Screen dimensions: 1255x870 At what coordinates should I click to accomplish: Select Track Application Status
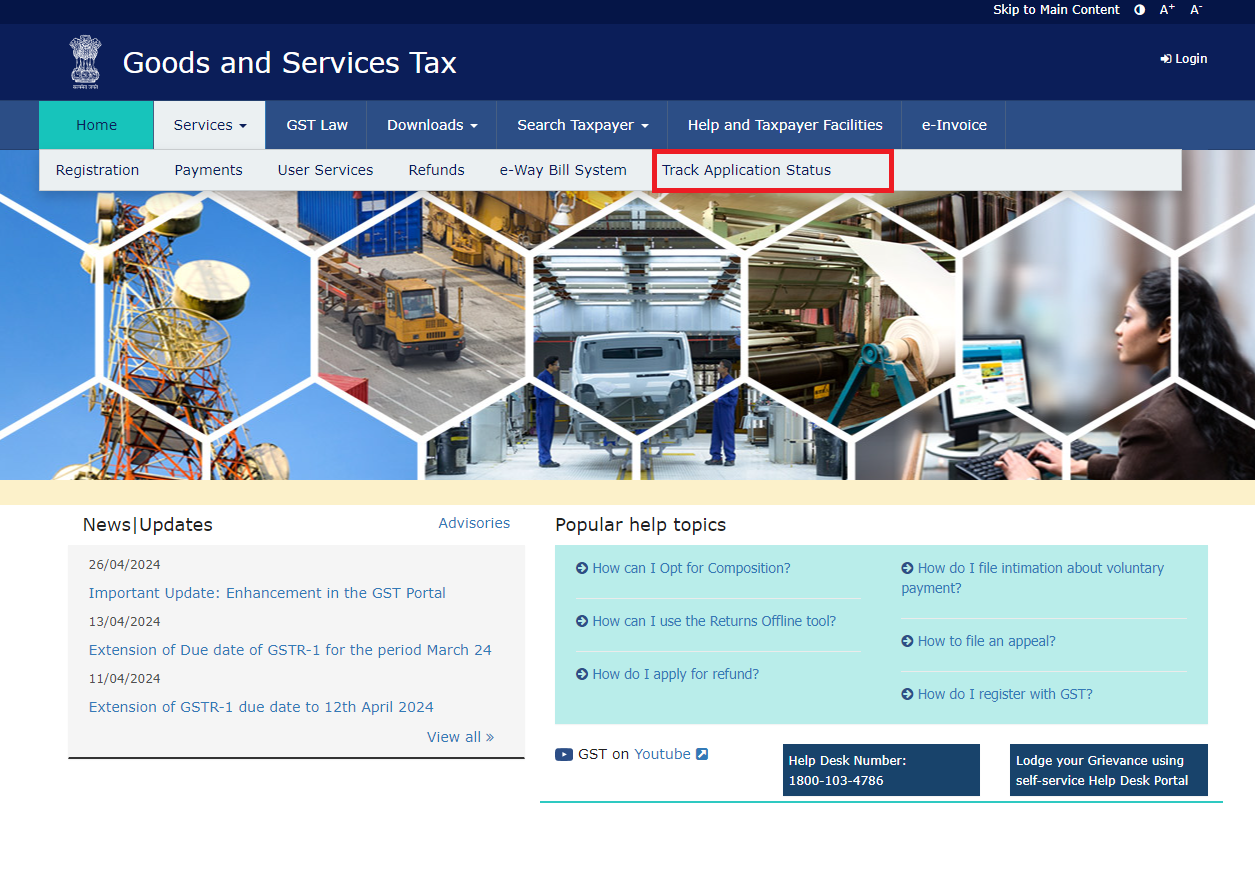746,170
